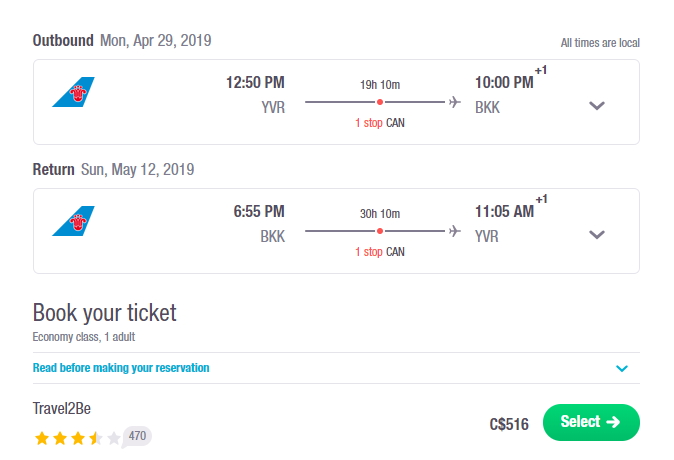The width and height of the screenshot is (674, 460).
Task: Expand the reservation notice blue chevron
Action: pyautogui.click(x=622, y=368)
